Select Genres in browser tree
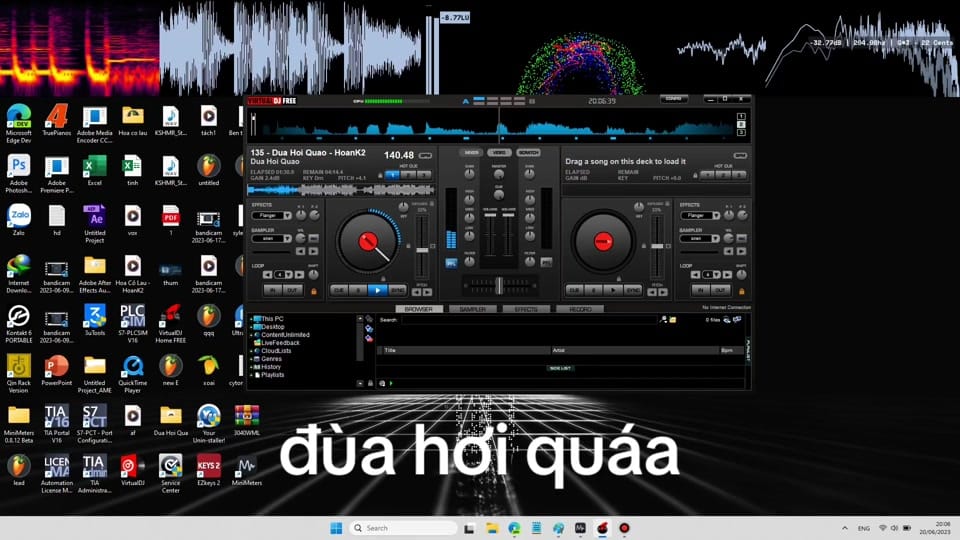Screen dimensions: 960x540 pos(271,359)
